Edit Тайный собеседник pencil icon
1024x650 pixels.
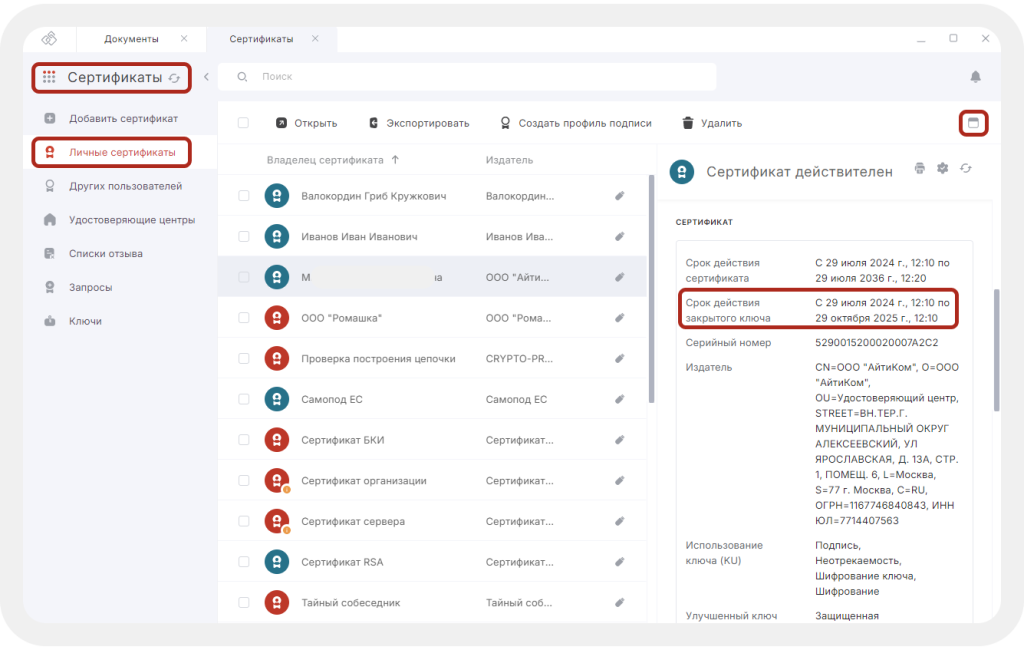[620, 602]
